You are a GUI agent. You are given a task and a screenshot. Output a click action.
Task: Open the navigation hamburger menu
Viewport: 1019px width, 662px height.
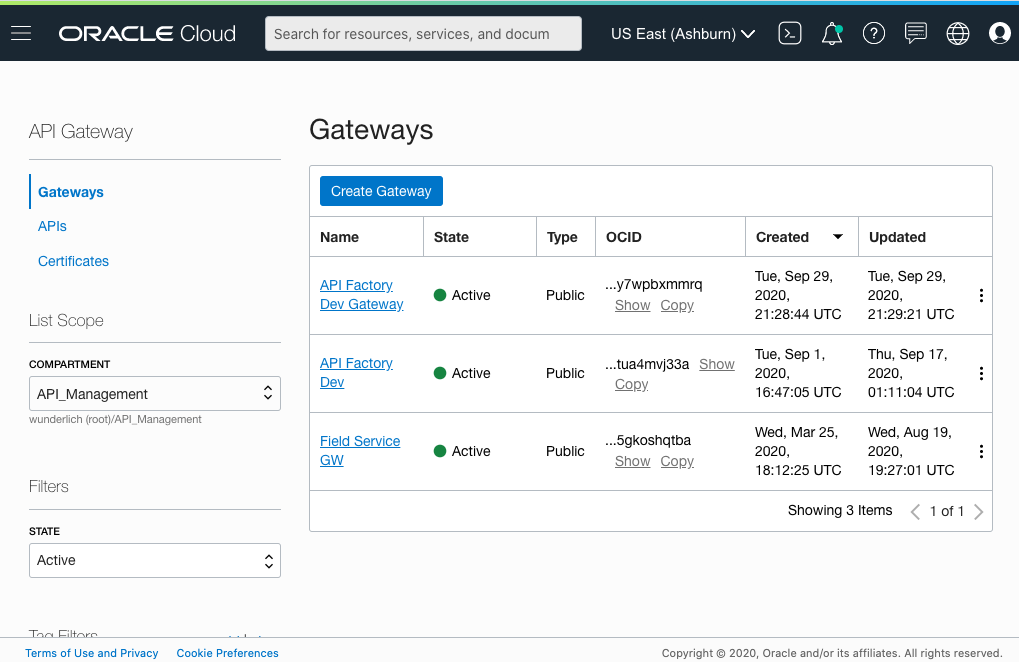(21, 32)
